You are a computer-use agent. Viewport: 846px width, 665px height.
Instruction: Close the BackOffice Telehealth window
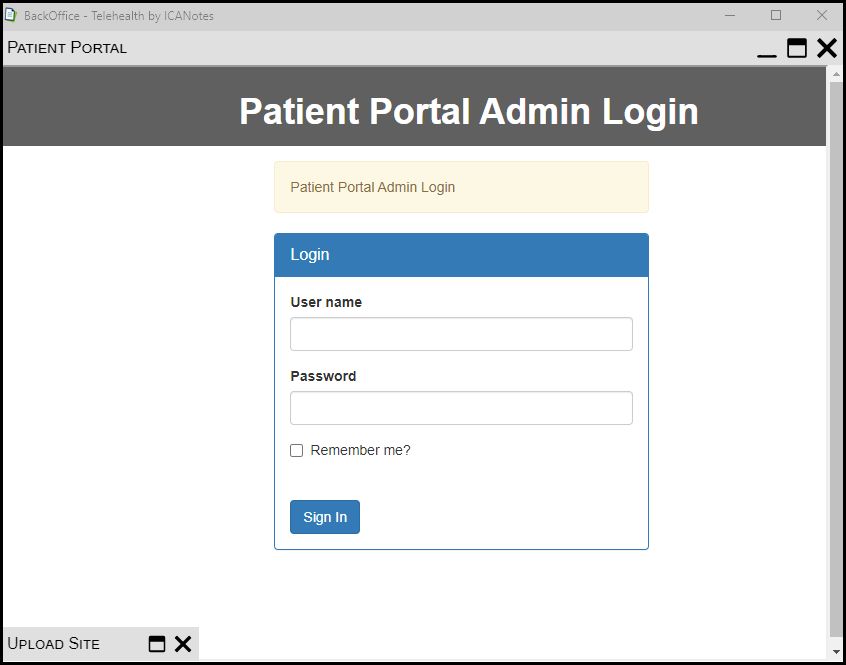pos(822,15)
